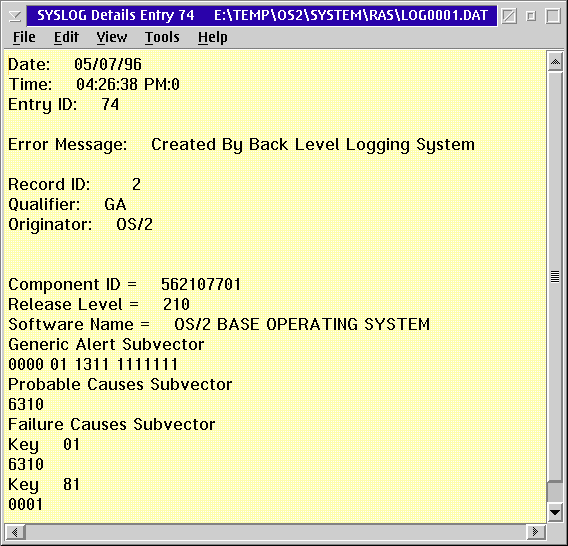
Task: Place cursor in the Error Message line
Action: [x=241, y=145]
